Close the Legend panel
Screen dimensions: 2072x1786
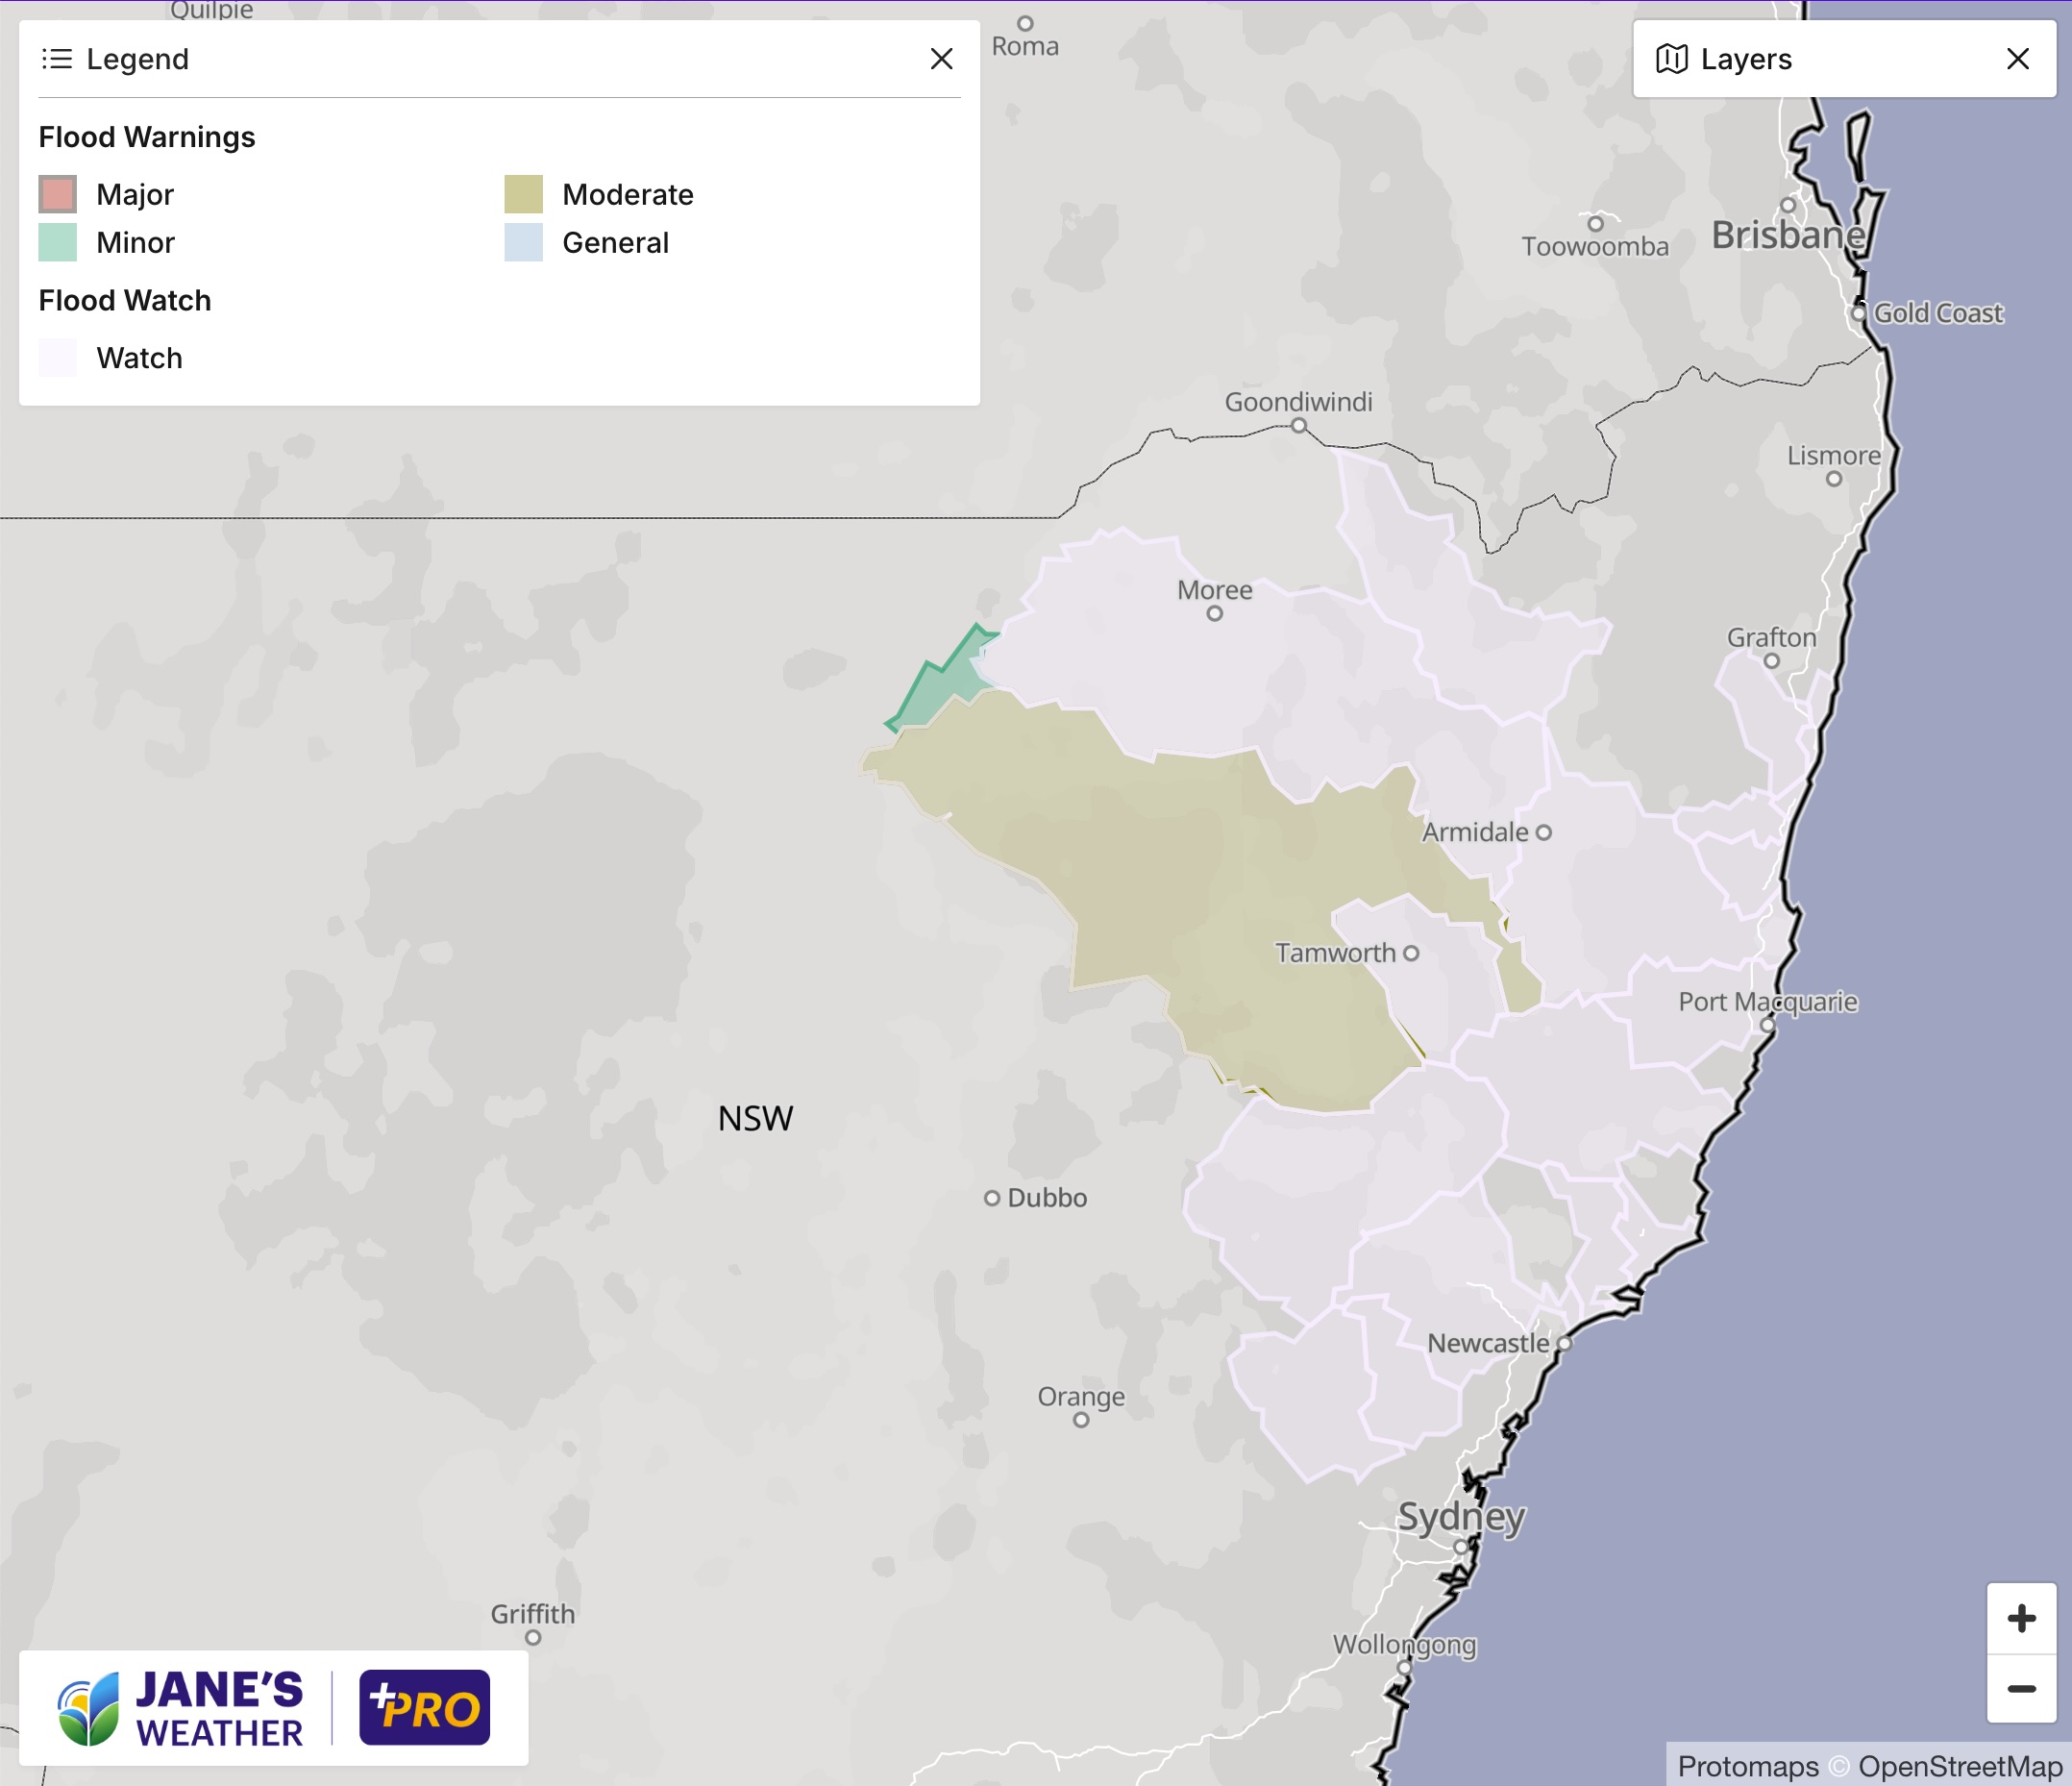click(x=941, y=59)
